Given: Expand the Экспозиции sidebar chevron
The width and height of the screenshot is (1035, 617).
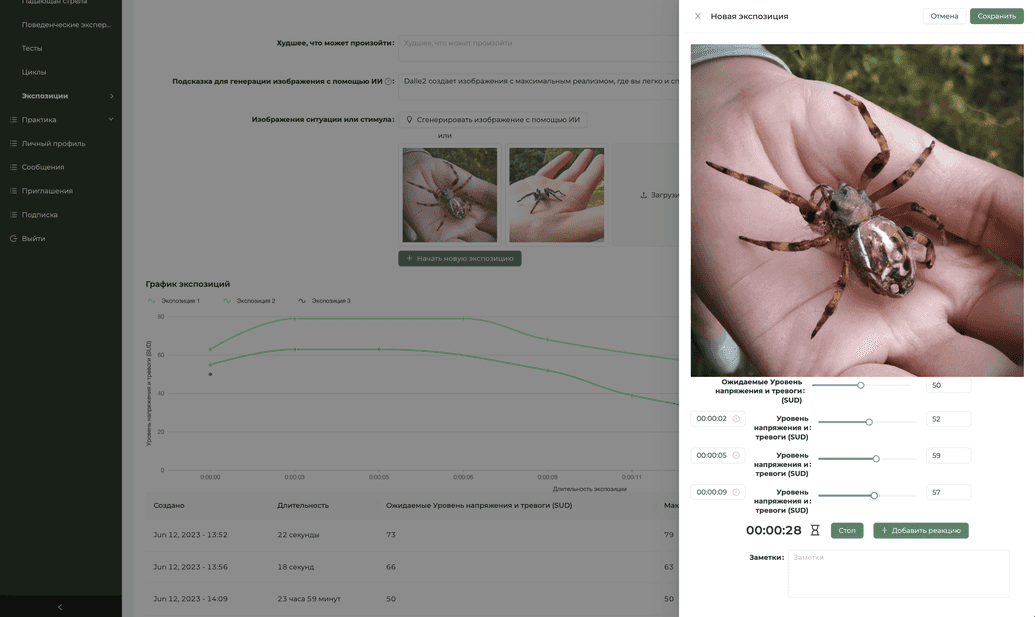Looking at the screenshot, I should [x=112, y=96].
